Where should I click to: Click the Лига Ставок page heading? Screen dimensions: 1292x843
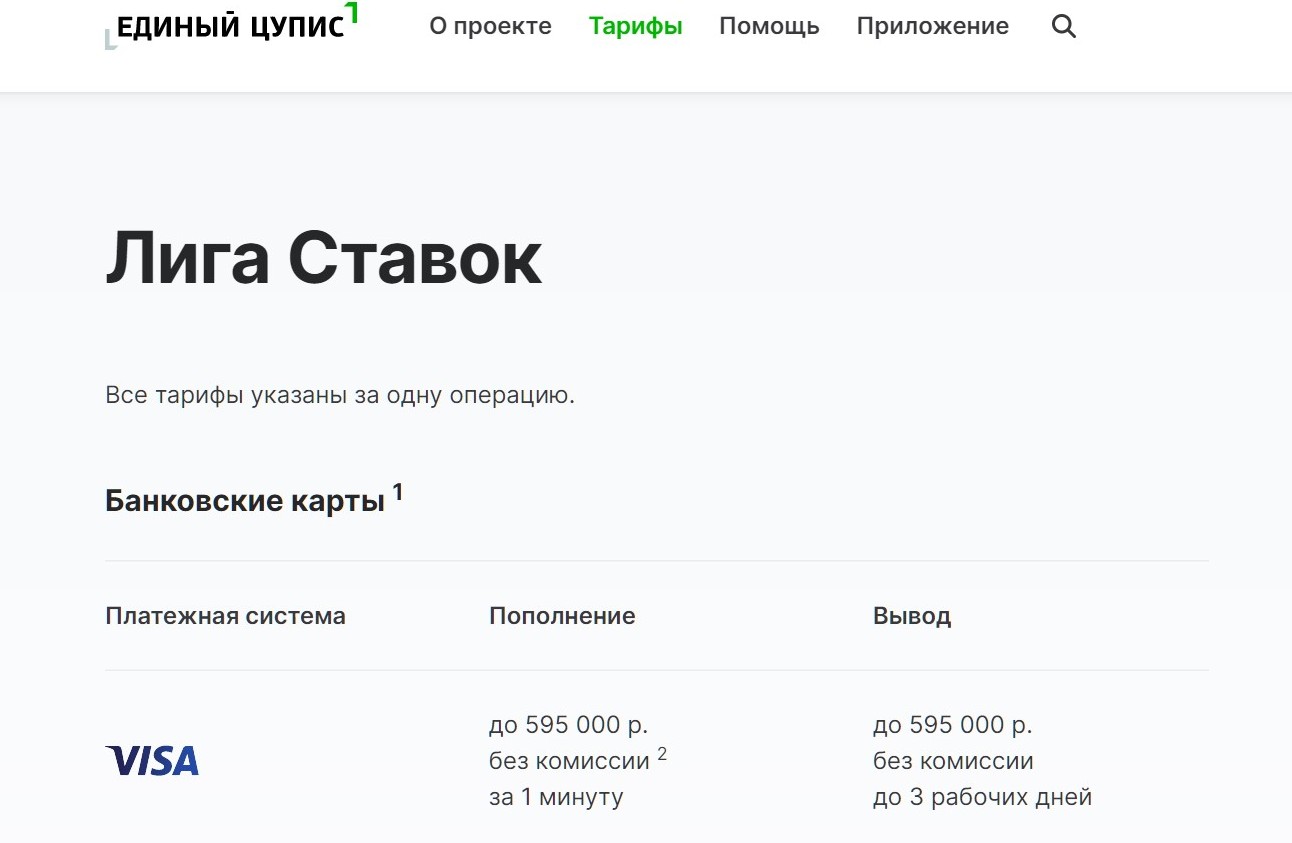click(323, 258)
